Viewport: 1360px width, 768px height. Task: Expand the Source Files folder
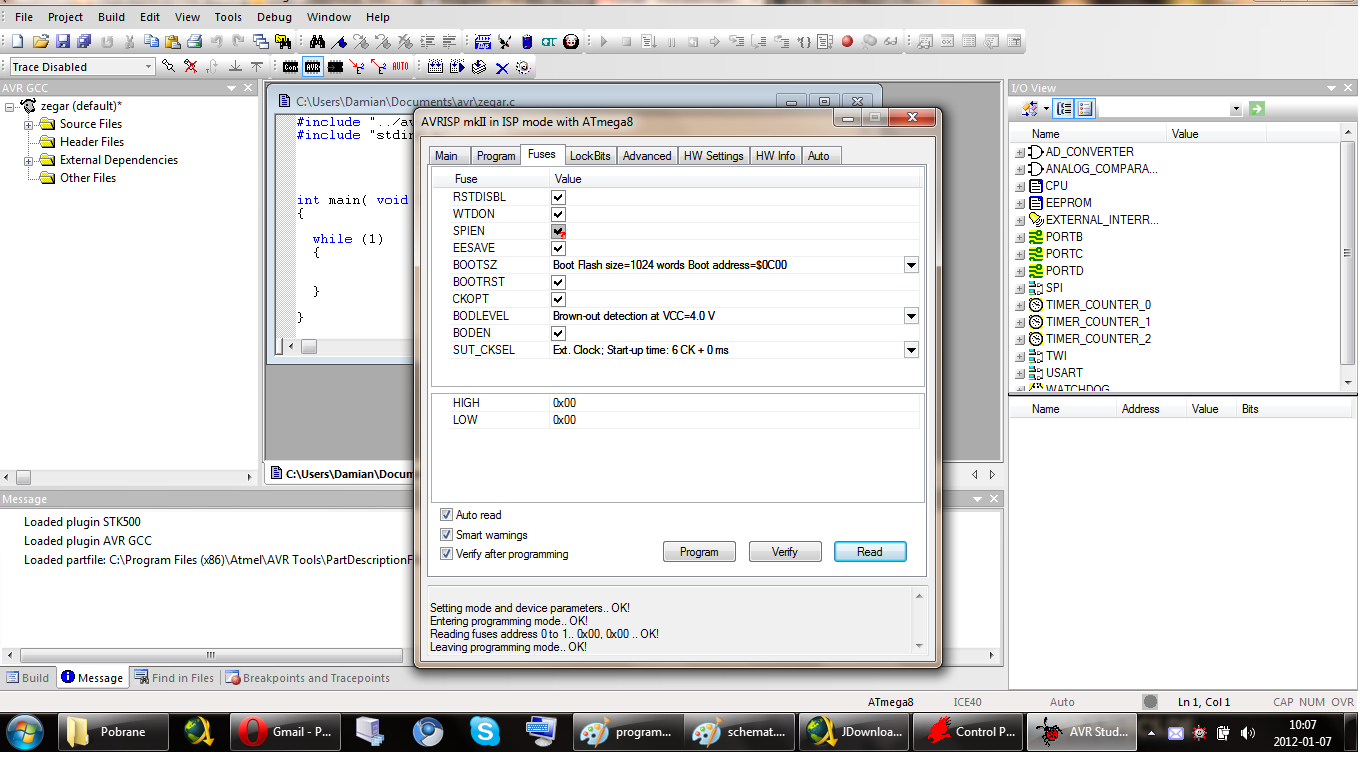(x=29, y=124)
